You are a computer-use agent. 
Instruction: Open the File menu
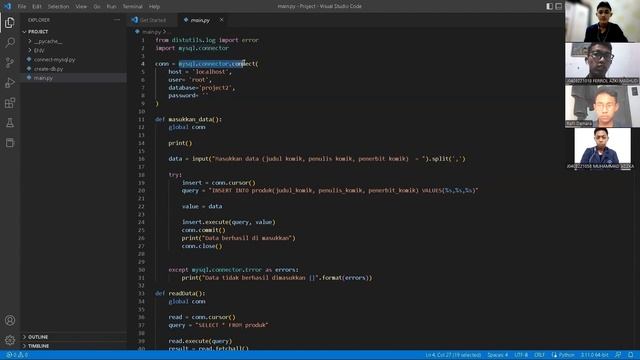pos(22,7)
